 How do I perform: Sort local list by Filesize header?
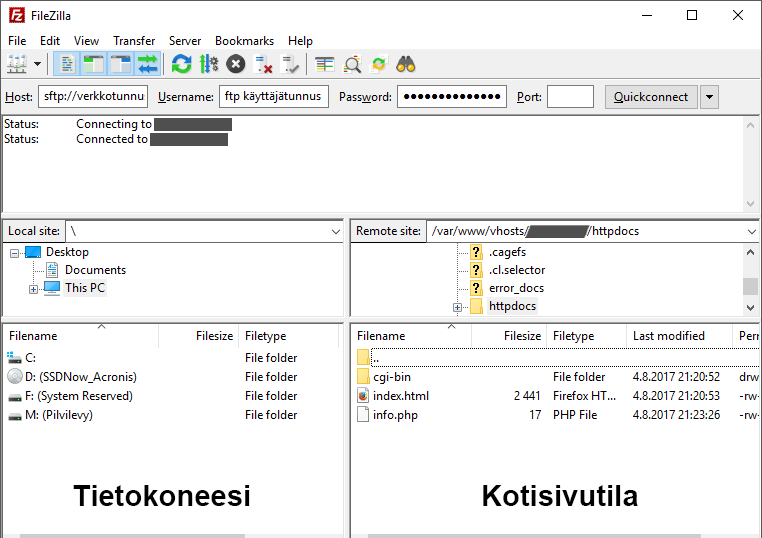point(199,336)
